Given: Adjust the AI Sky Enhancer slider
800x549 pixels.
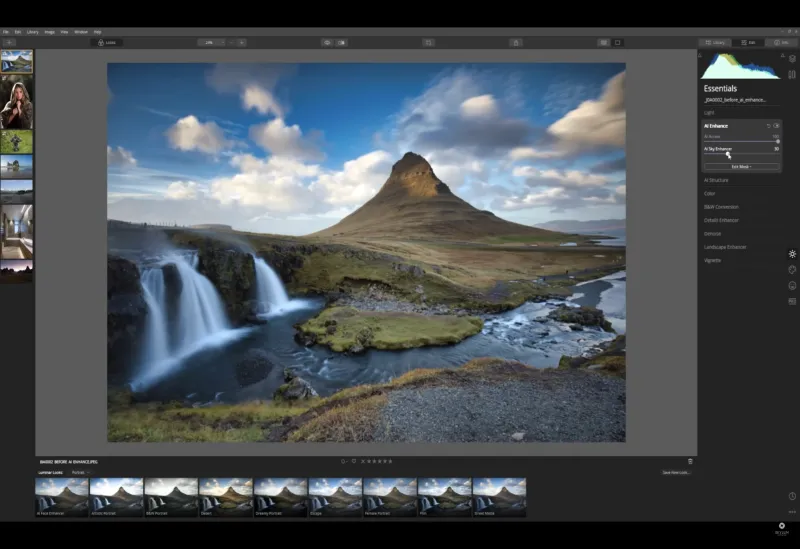Looking at the screenshot, I should pyautogui.click(x=727, y=154).
